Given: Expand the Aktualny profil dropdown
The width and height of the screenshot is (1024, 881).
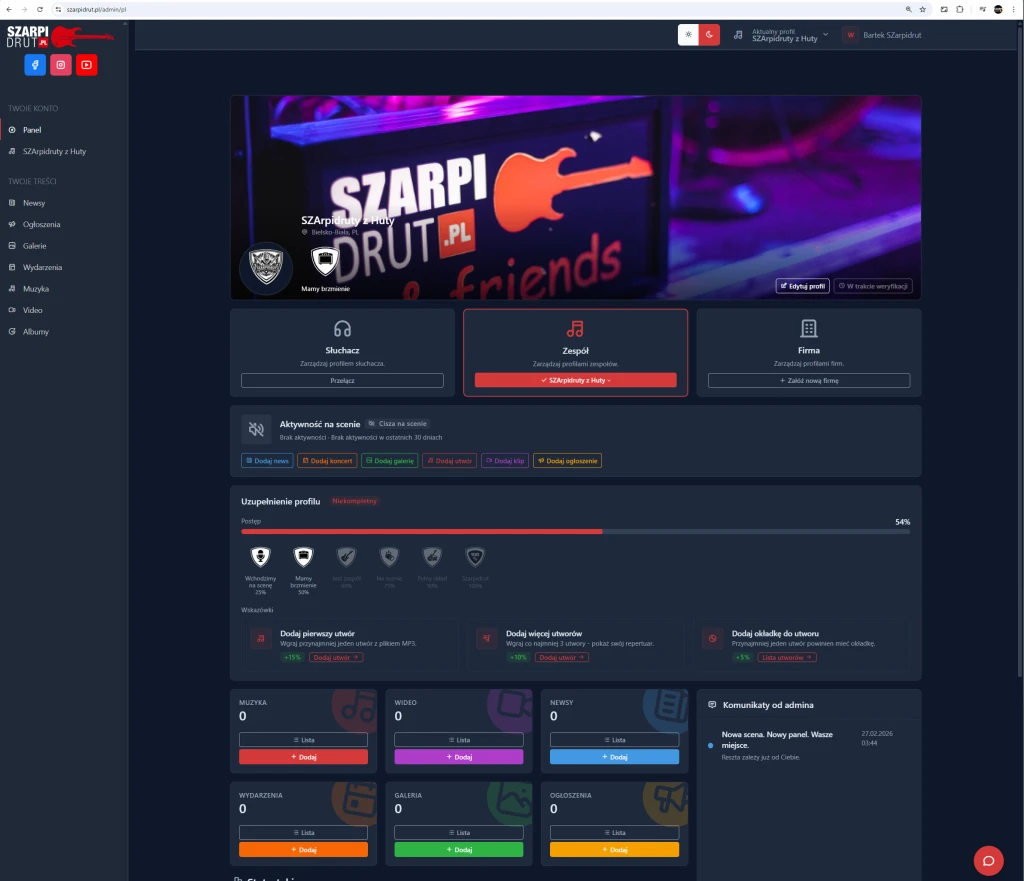Looking at the screenshot, I should click(x=781, y=35).
